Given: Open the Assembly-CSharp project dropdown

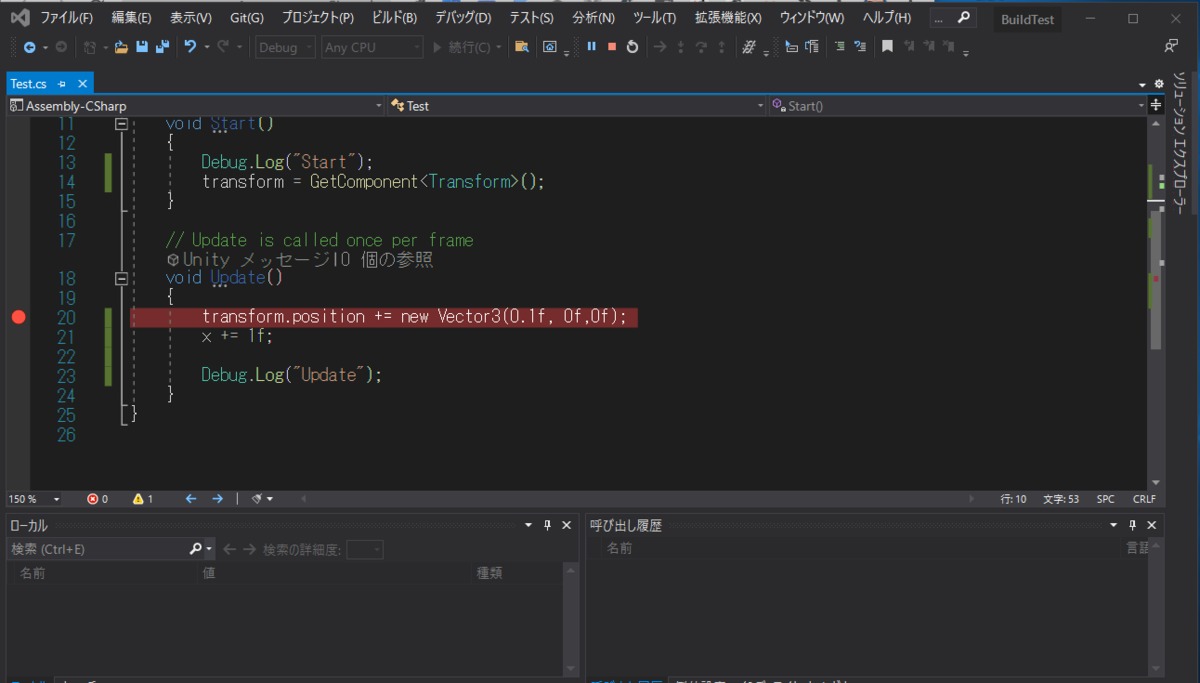Looking at the screenshot, I should (x=196, y=105).
